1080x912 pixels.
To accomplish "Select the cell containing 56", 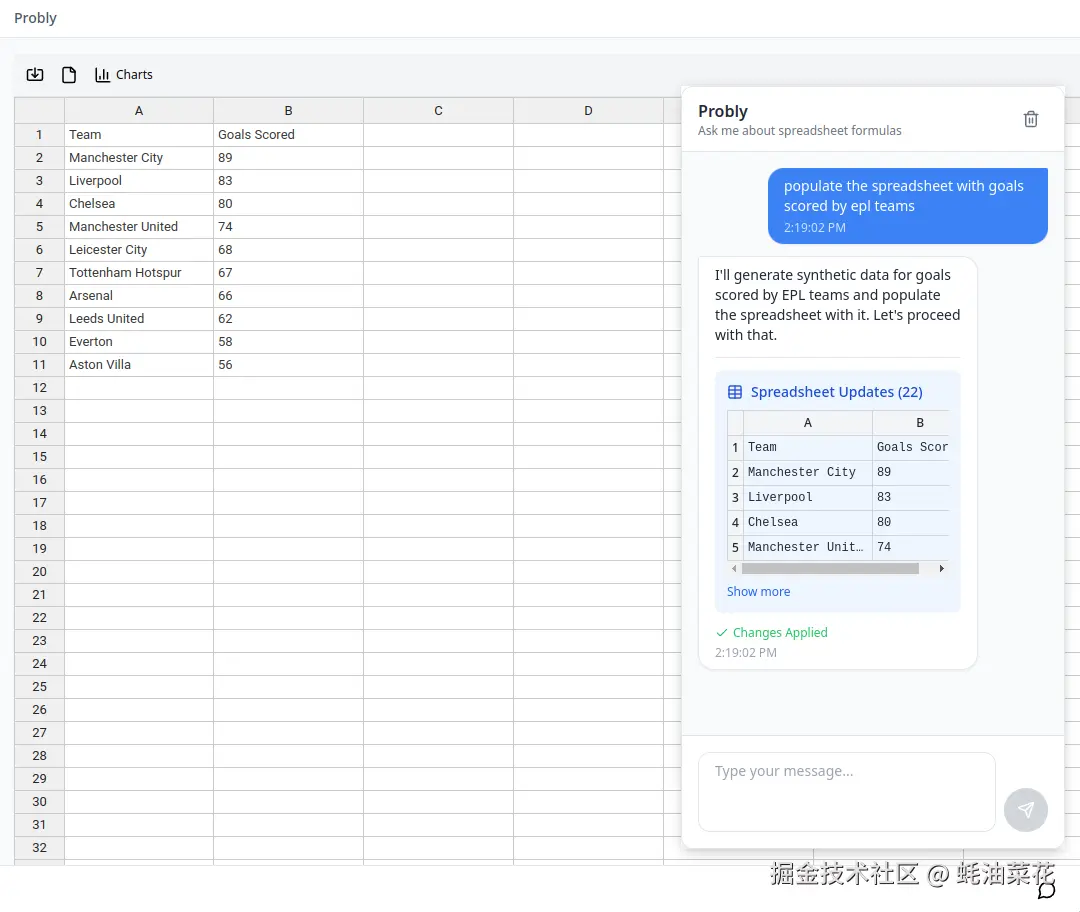I will (x=289, y=364).
